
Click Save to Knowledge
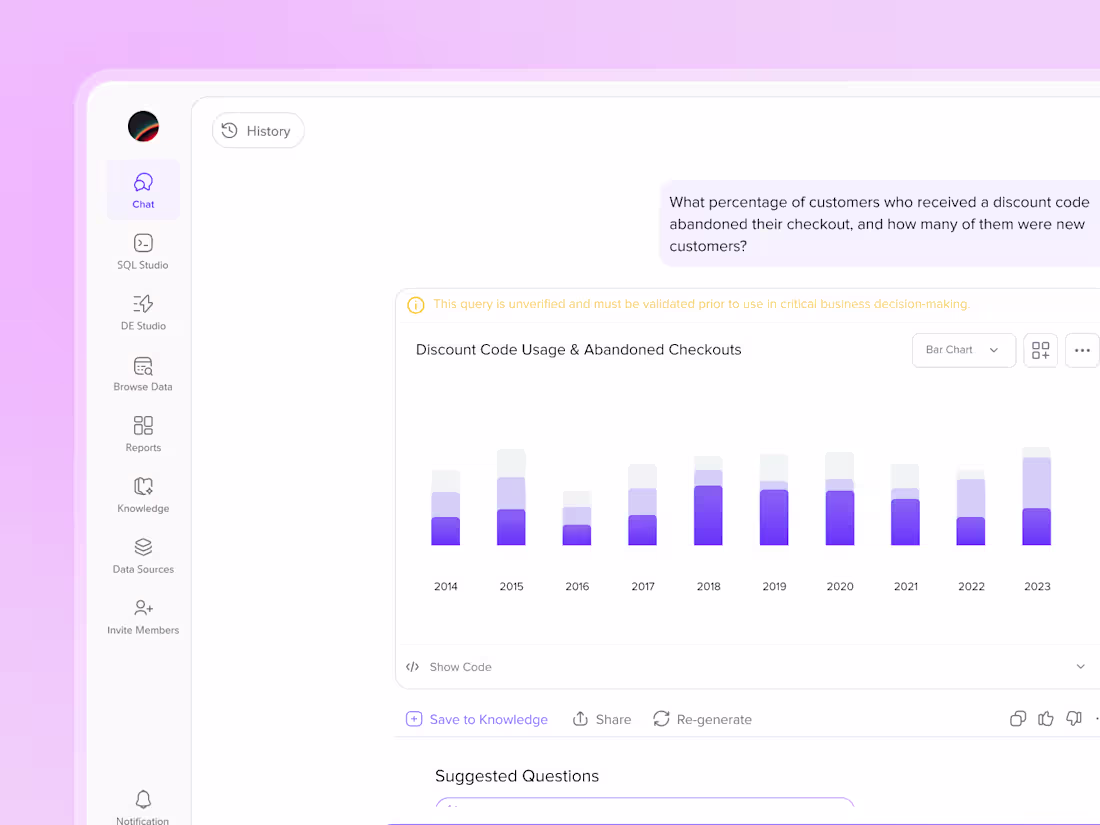(x=477, y=719)
